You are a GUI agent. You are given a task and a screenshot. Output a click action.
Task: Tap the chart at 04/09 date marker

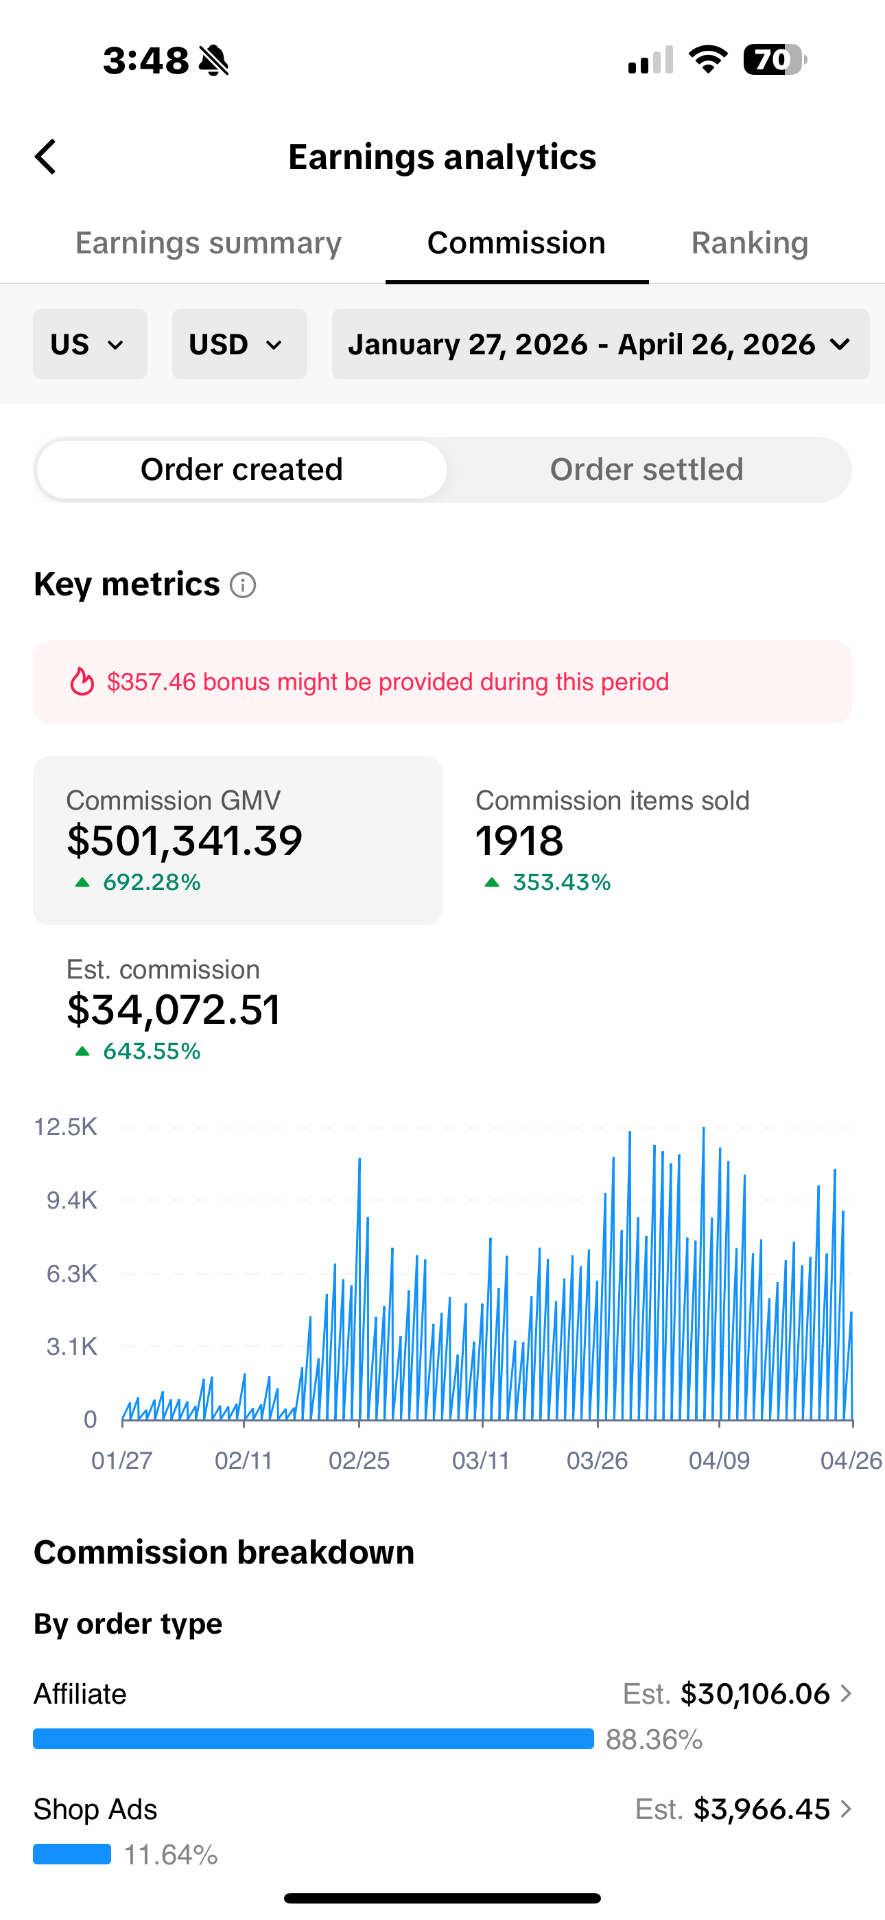(719, 1460)
